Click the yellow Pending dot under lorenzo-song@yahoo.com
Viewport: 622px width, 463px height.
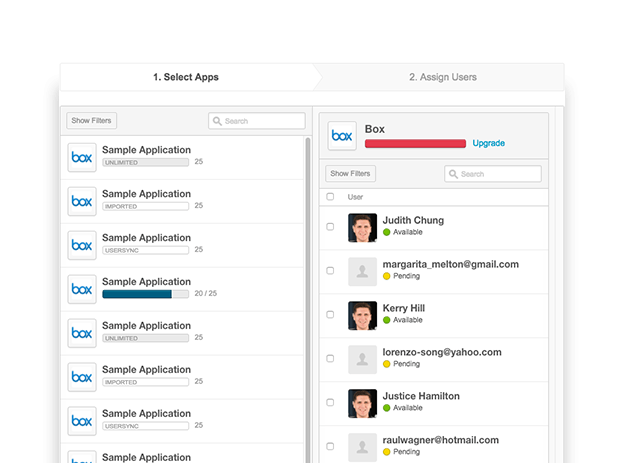[387, 364]
